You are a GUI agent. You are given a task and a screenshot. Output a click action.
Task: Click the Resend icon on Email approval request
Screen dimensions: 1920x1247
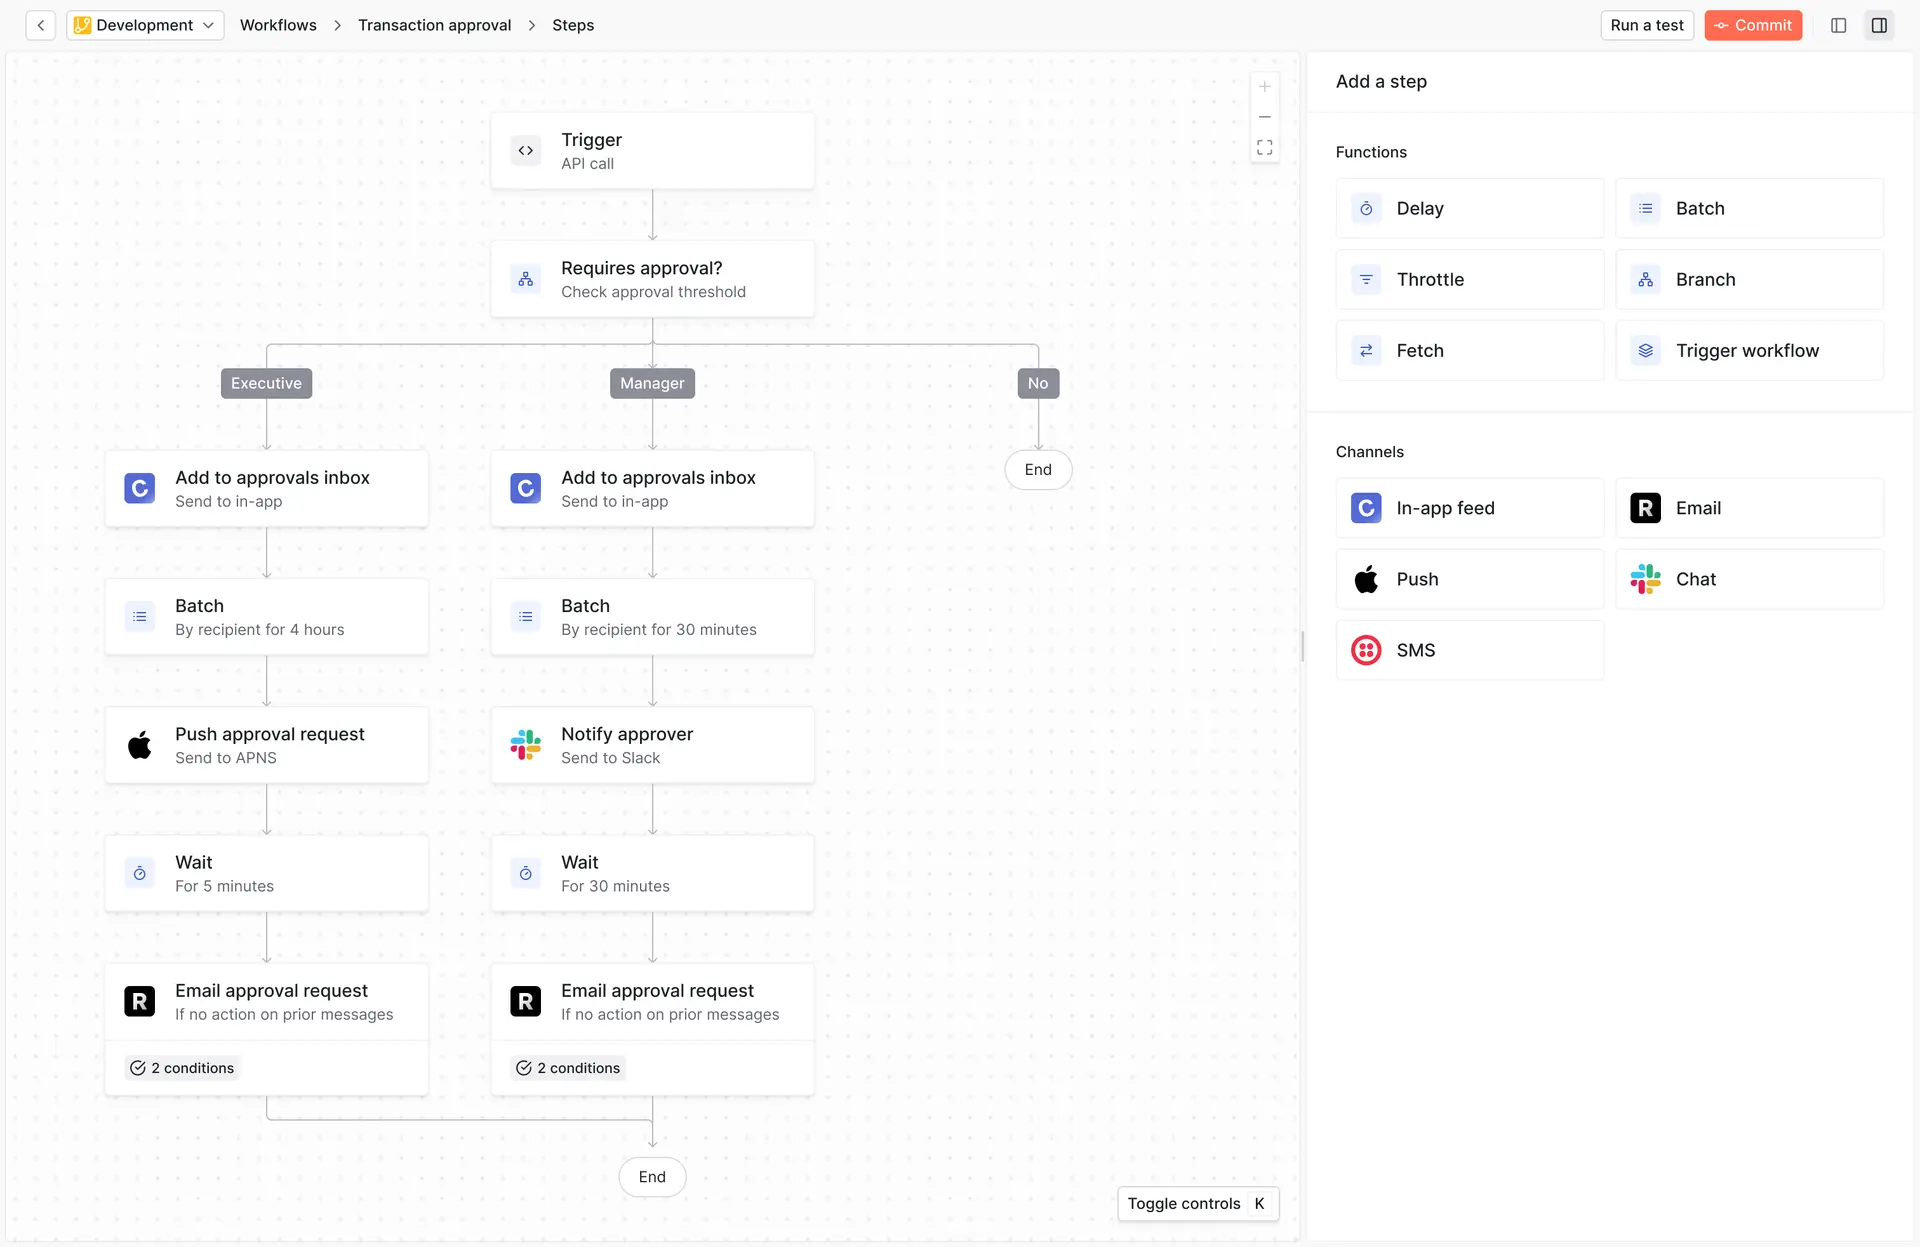pos(139,1001)
